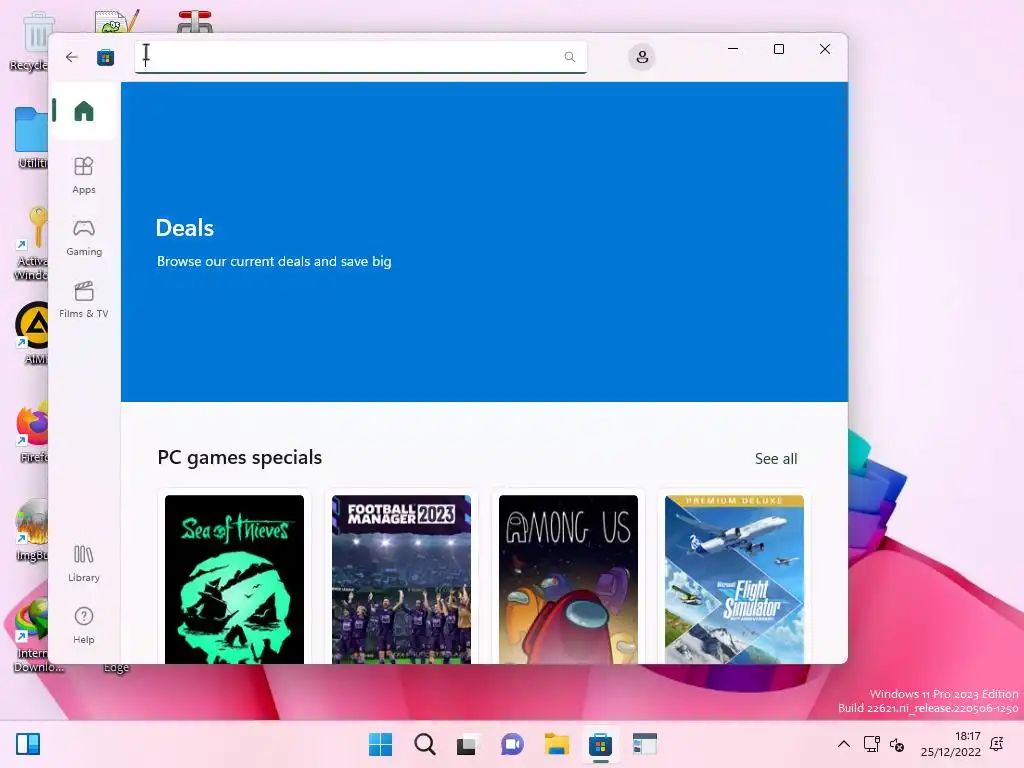Open the Windows Start button
1024x768 pixels.
[x=380, y=744]
